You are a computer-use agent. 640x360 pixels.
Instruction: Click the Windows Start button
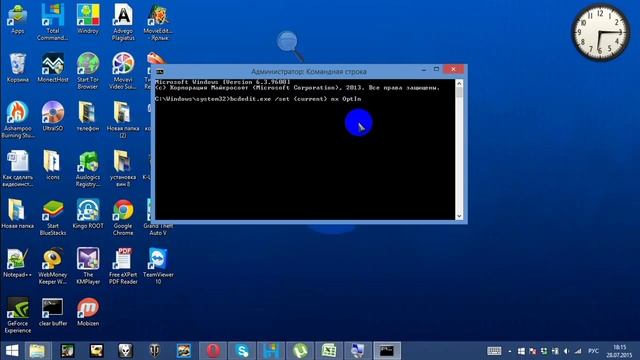pos(12,351)
